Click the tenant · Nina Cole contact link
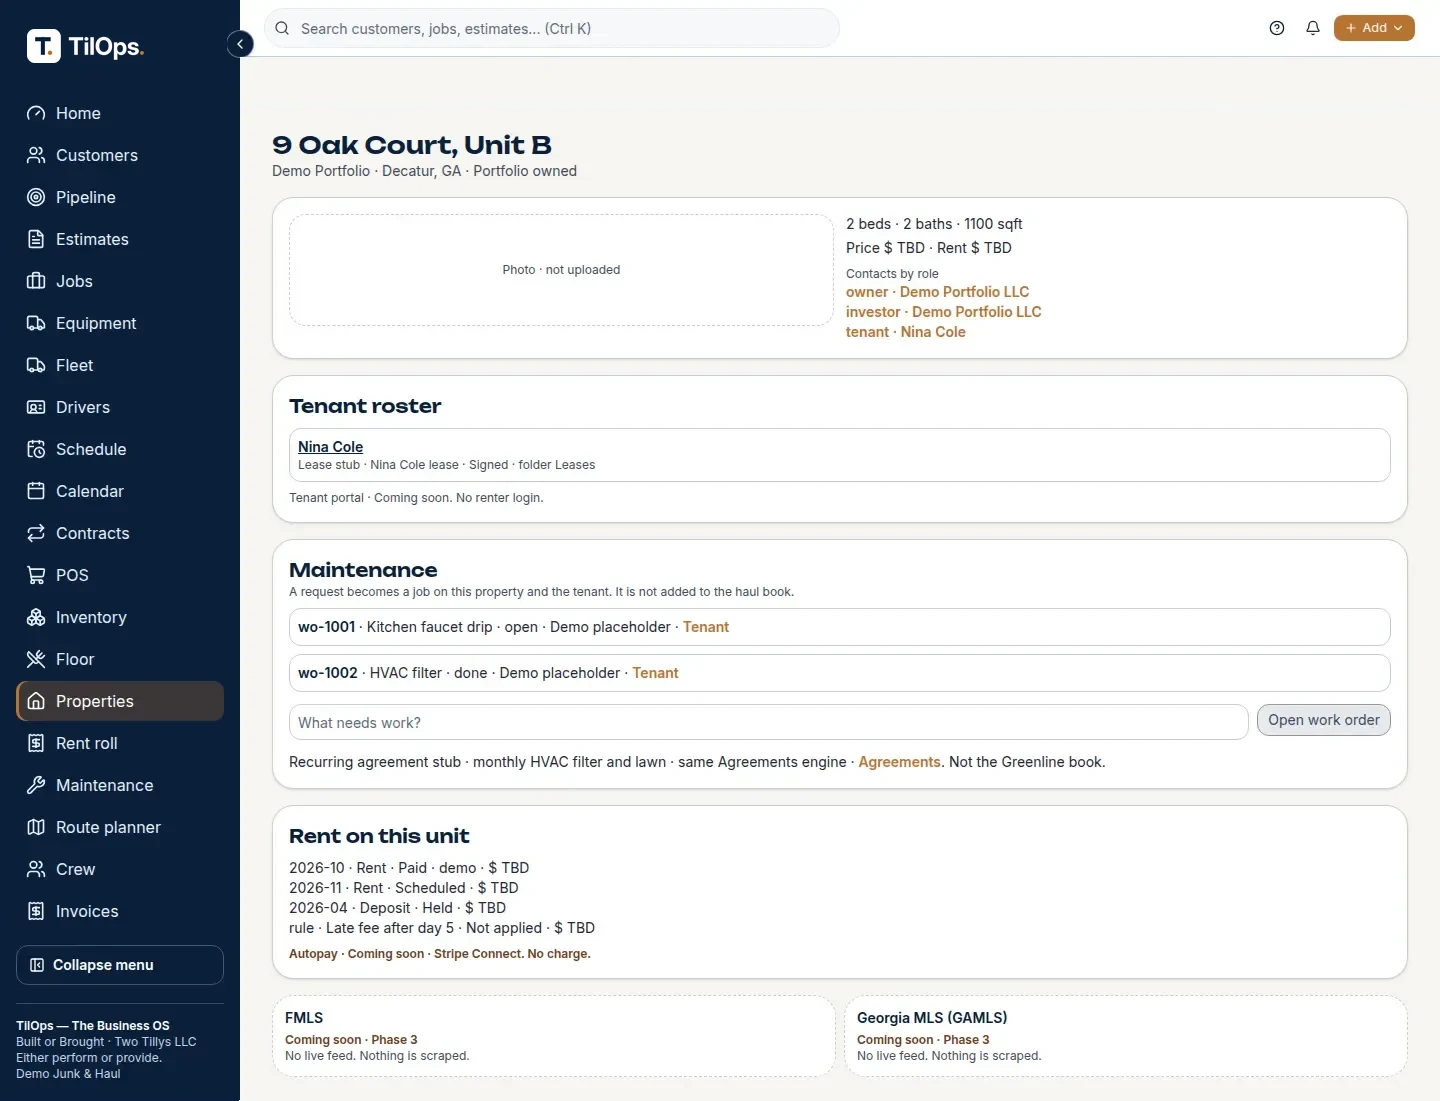This screenshot has width=1440, height=1101. coord(905,332)
